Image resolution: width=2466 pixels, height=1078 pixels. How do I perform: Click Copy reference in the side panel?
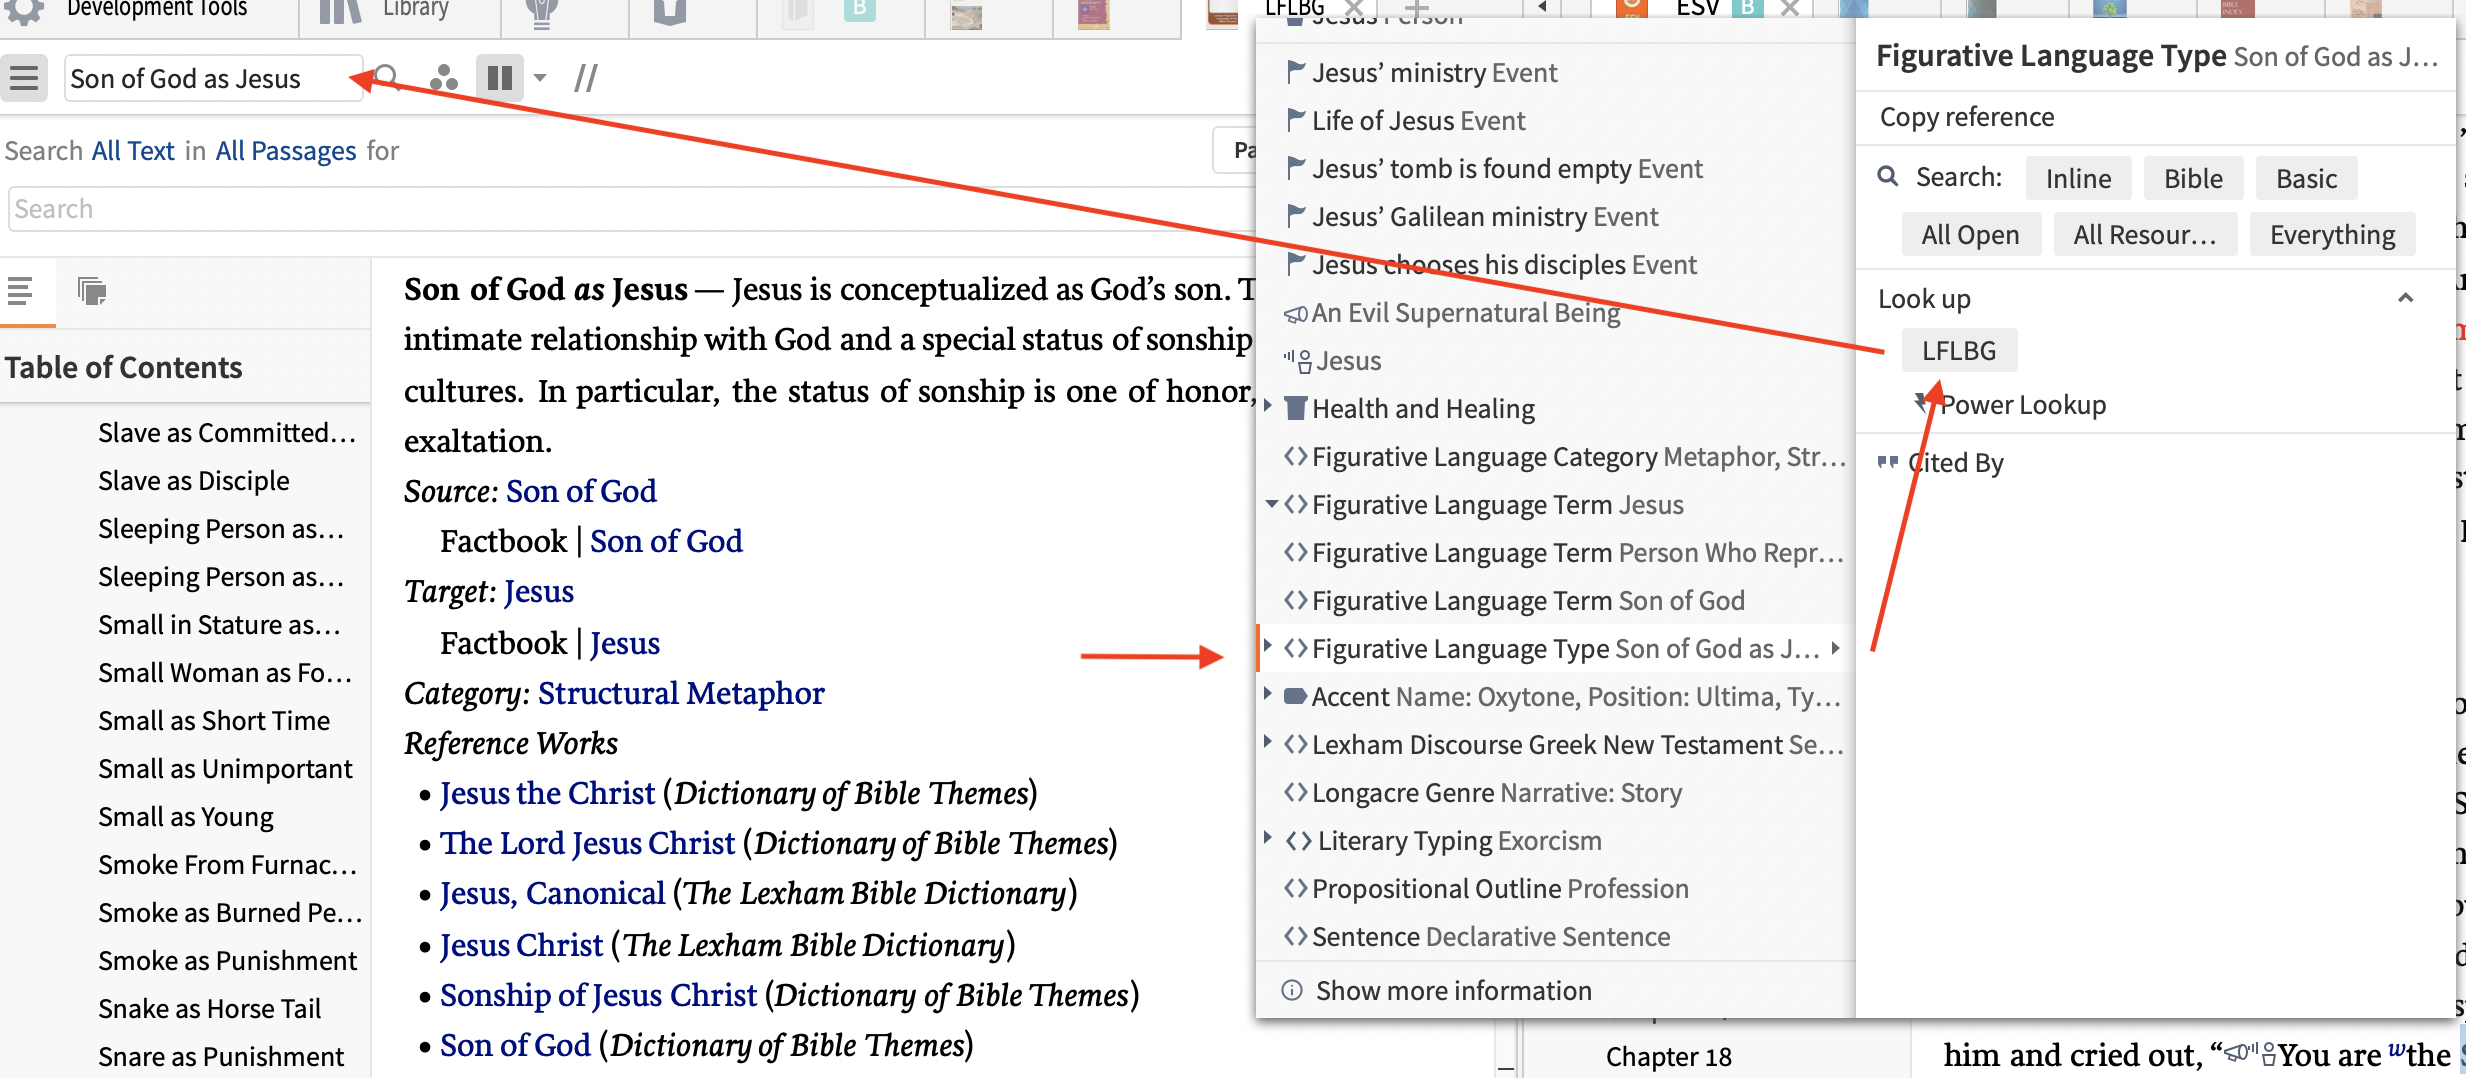point(1967,117)
